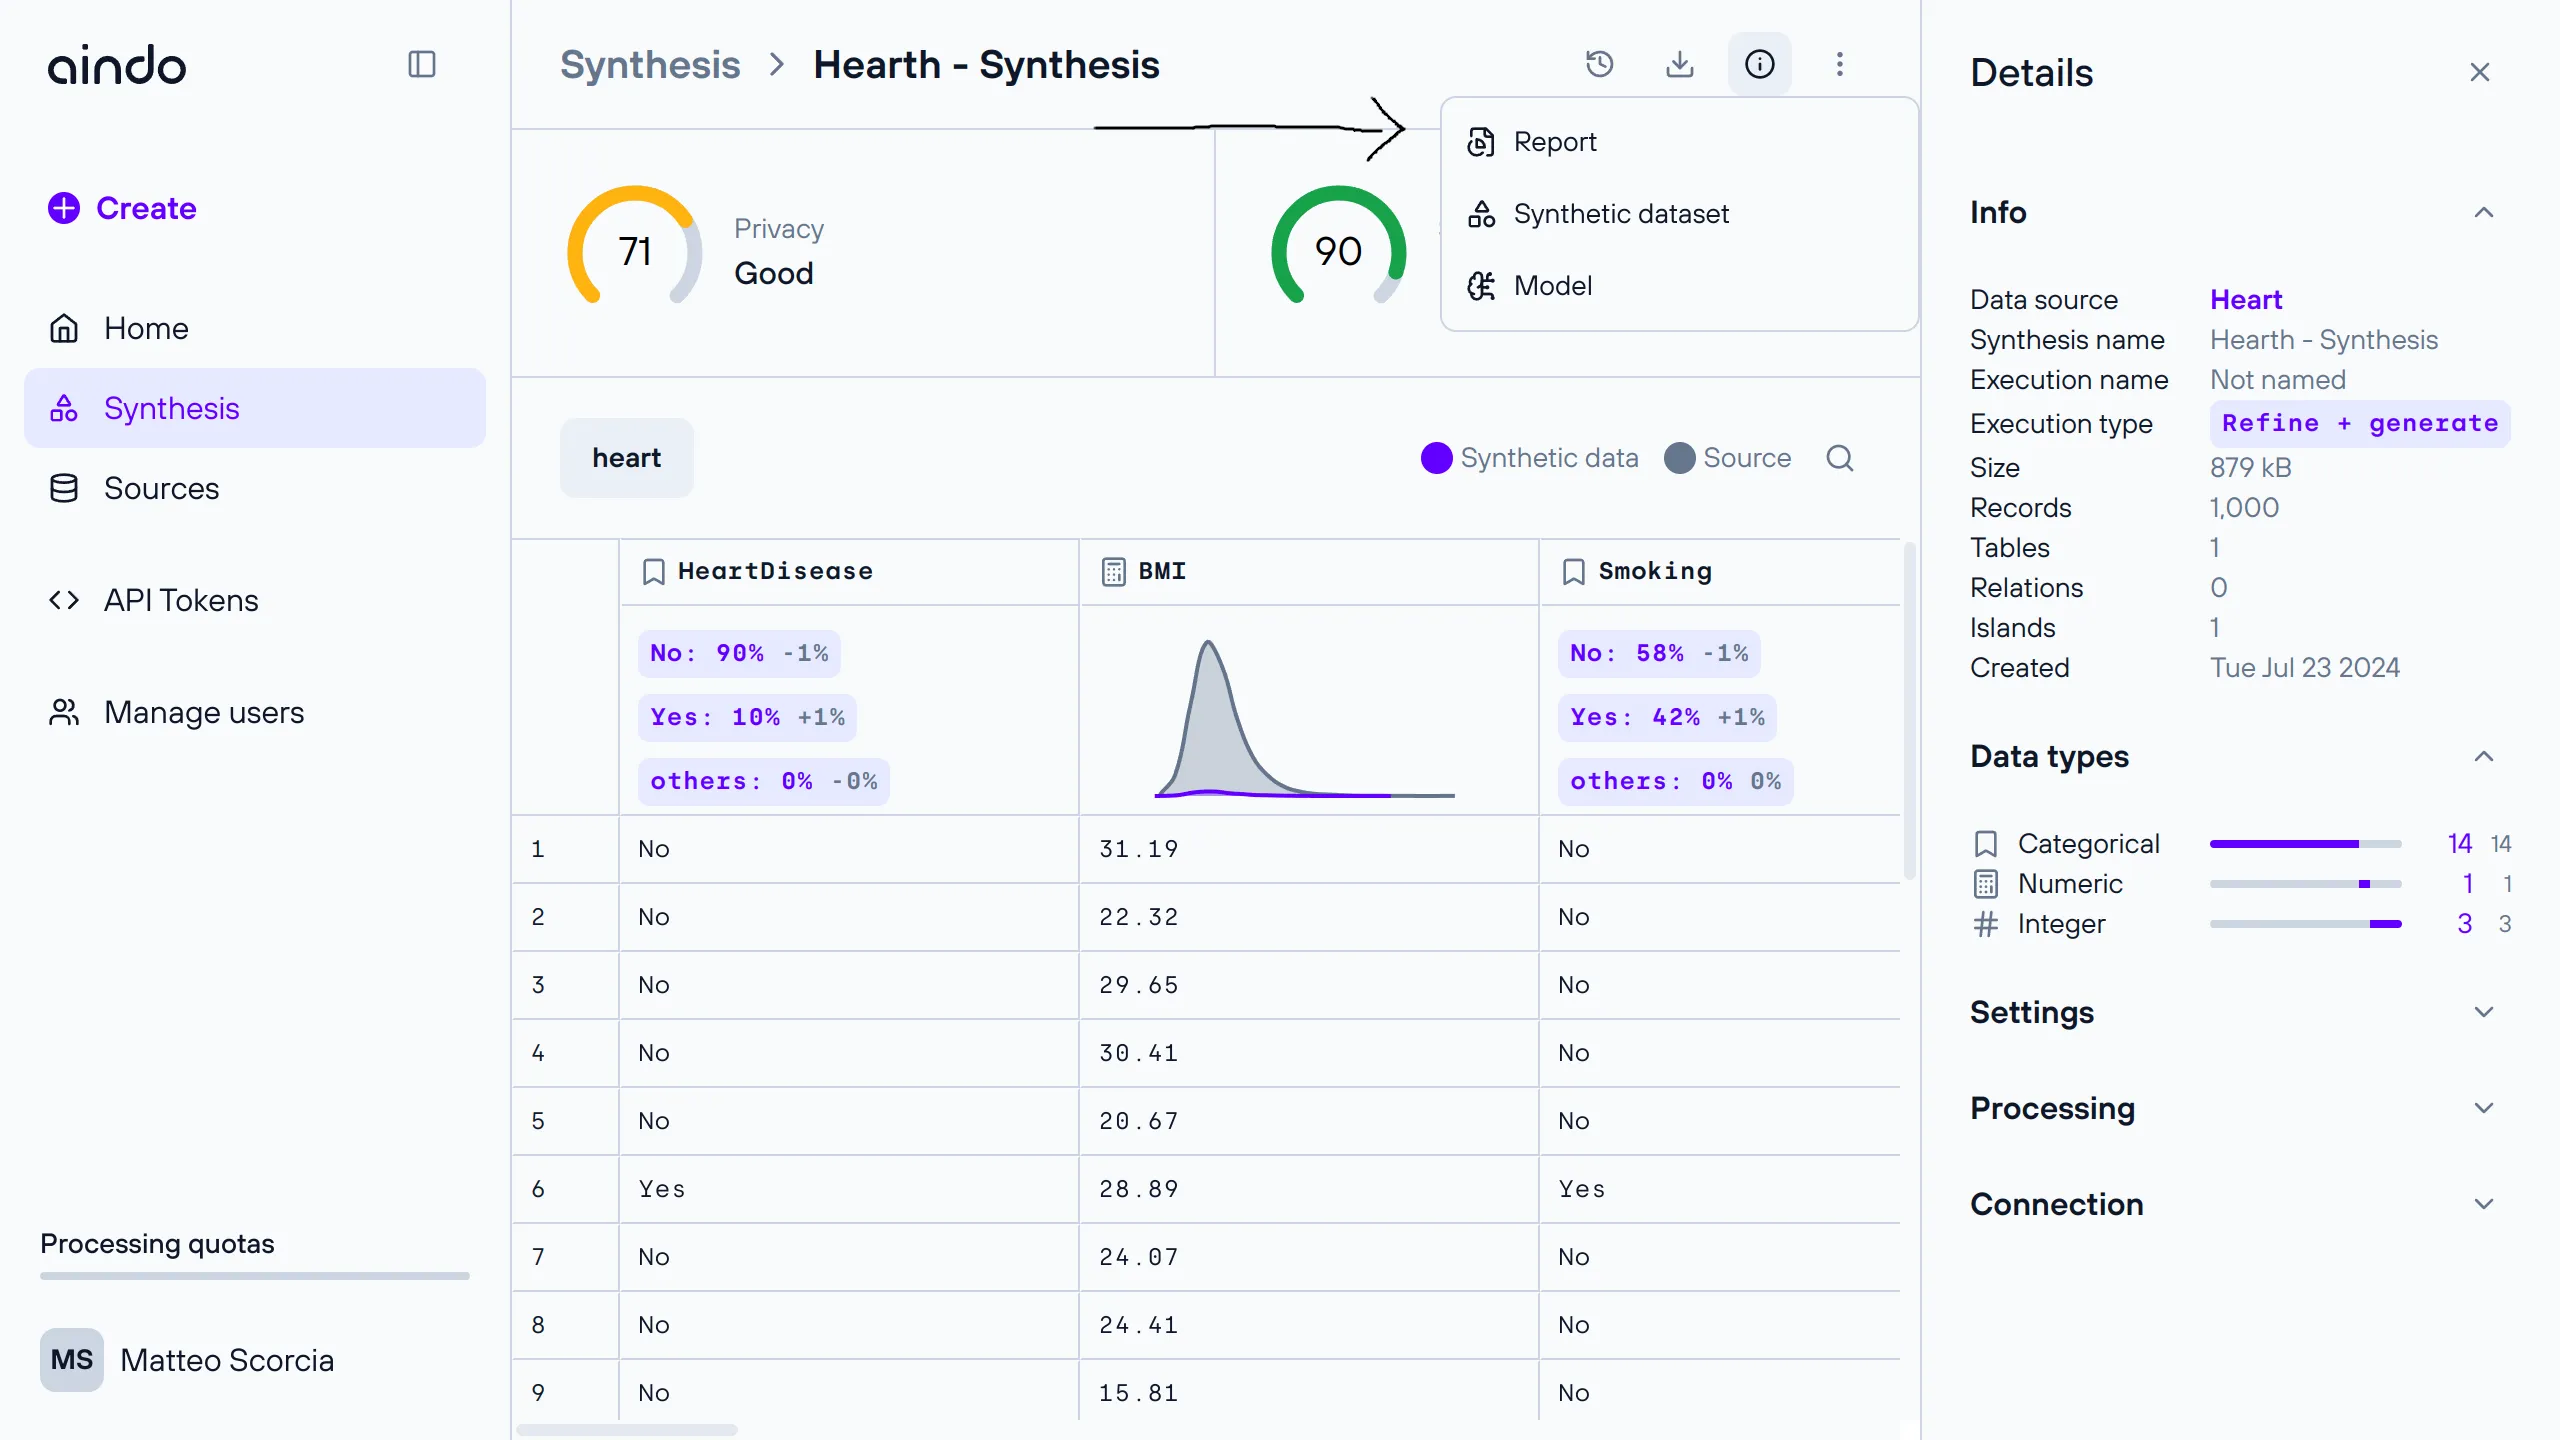Click the HeartDisease categorical bookmark icon
The image size is (2560, 1440).
click(x=653, y=572)
